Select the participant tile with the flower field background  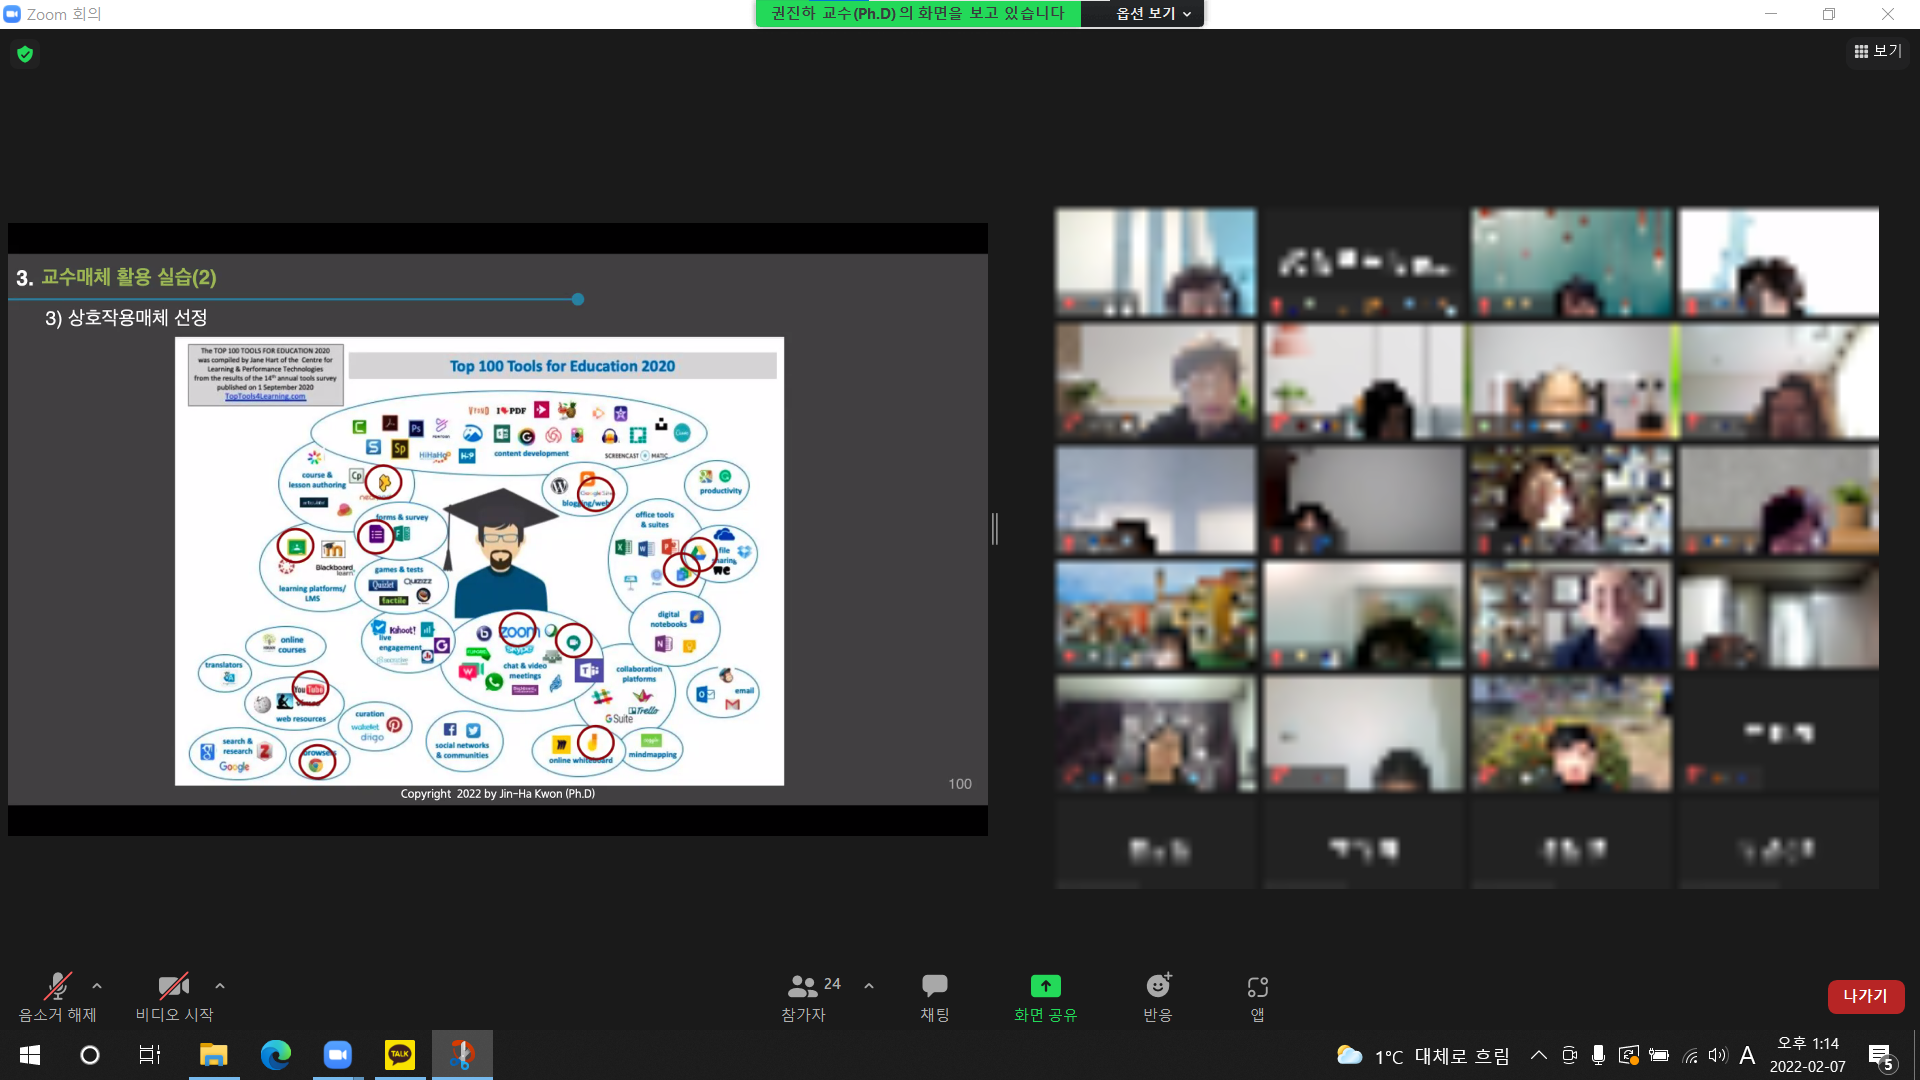[x=1571, y=733]
